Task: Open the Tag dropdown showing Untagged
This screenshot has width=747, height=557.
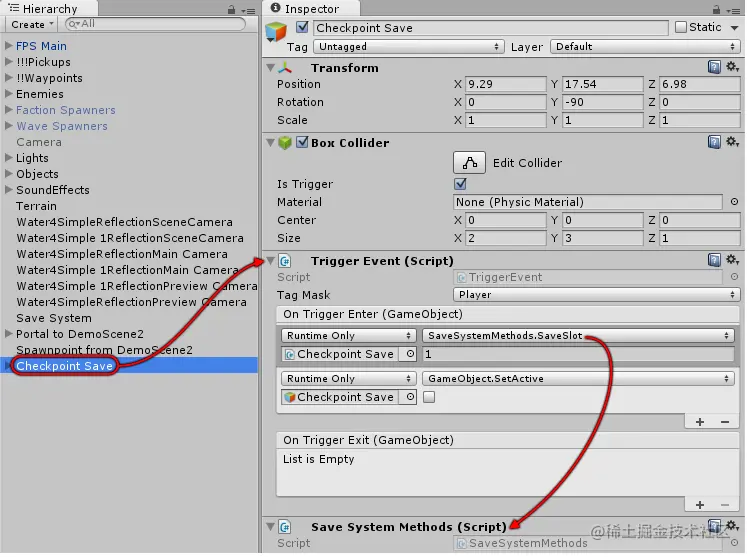Action: point(408,47)
